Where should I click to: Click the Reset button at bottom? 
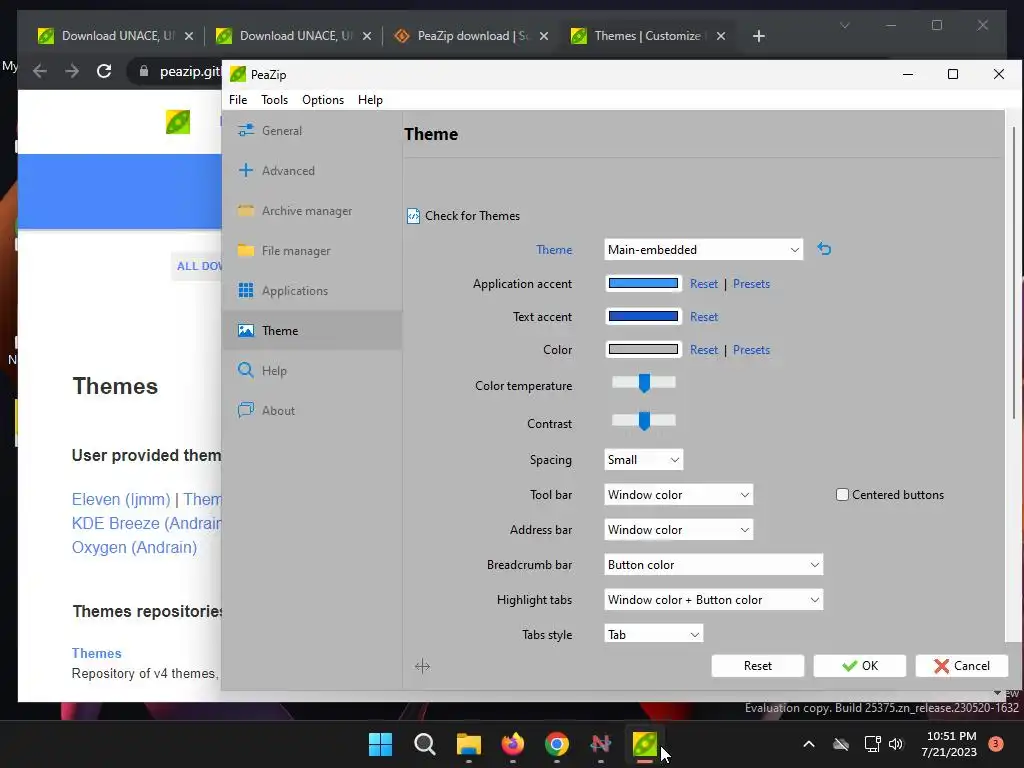pos(758,665)
